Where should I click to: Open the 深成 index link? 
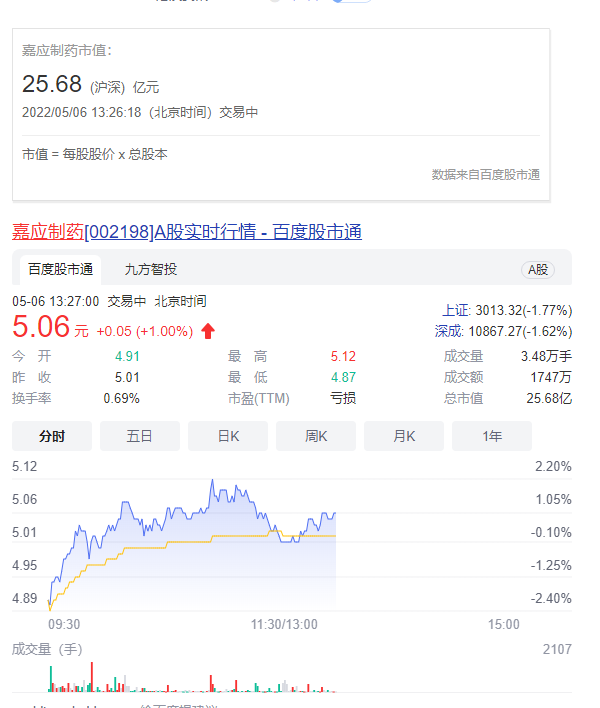pos(449,331)
